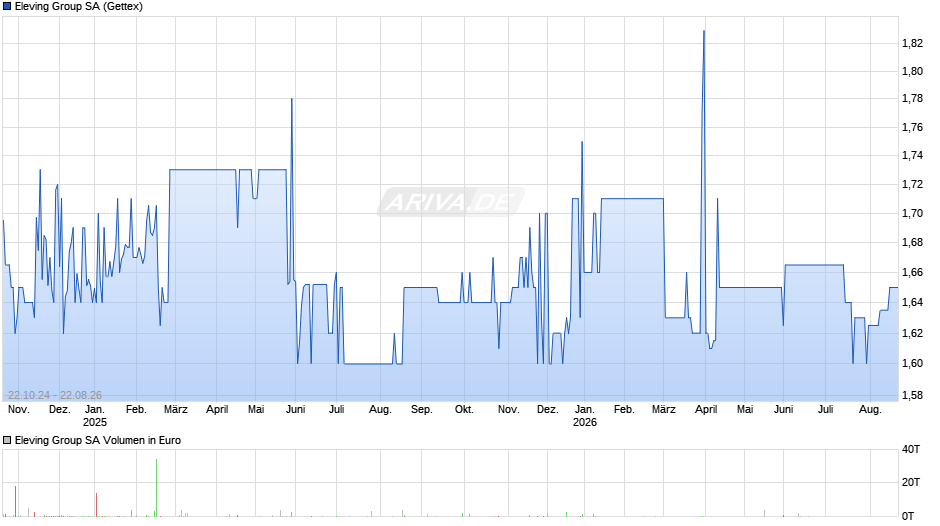Click the 1,64 price axis label

[912, 302]
